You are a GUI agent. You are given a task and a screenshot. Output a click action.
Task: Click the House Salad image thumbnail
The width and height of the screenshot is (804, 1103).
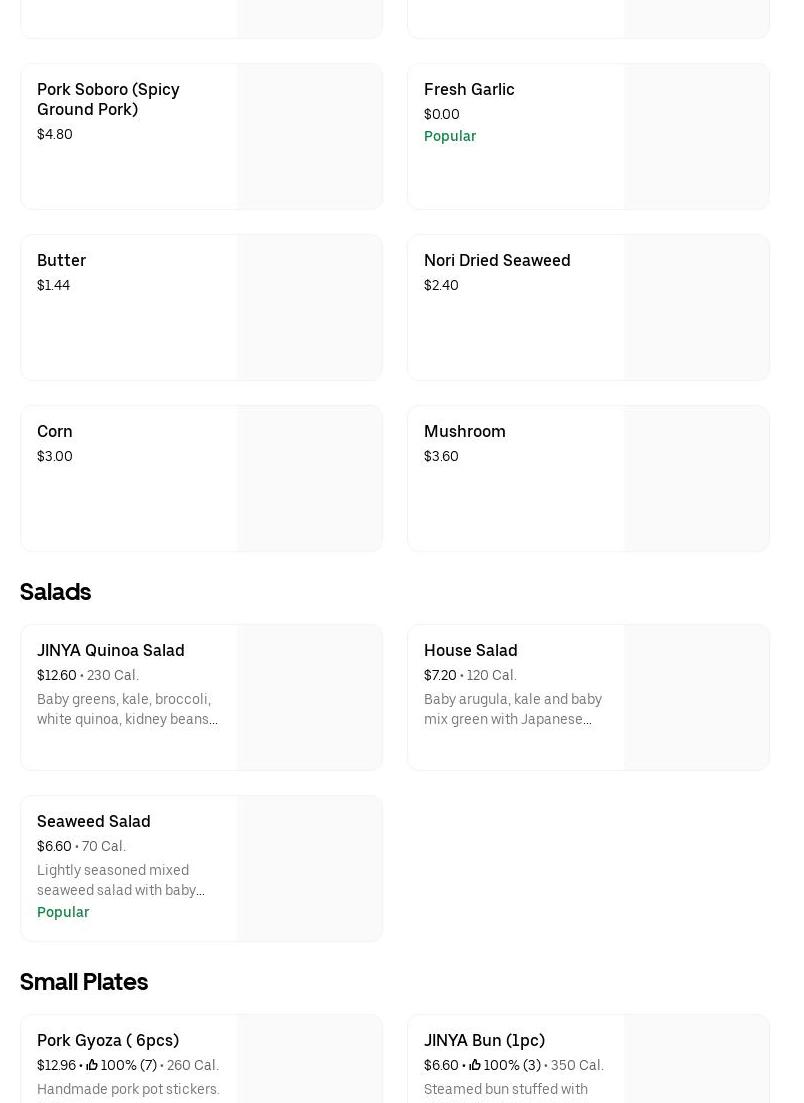point(697,697)
